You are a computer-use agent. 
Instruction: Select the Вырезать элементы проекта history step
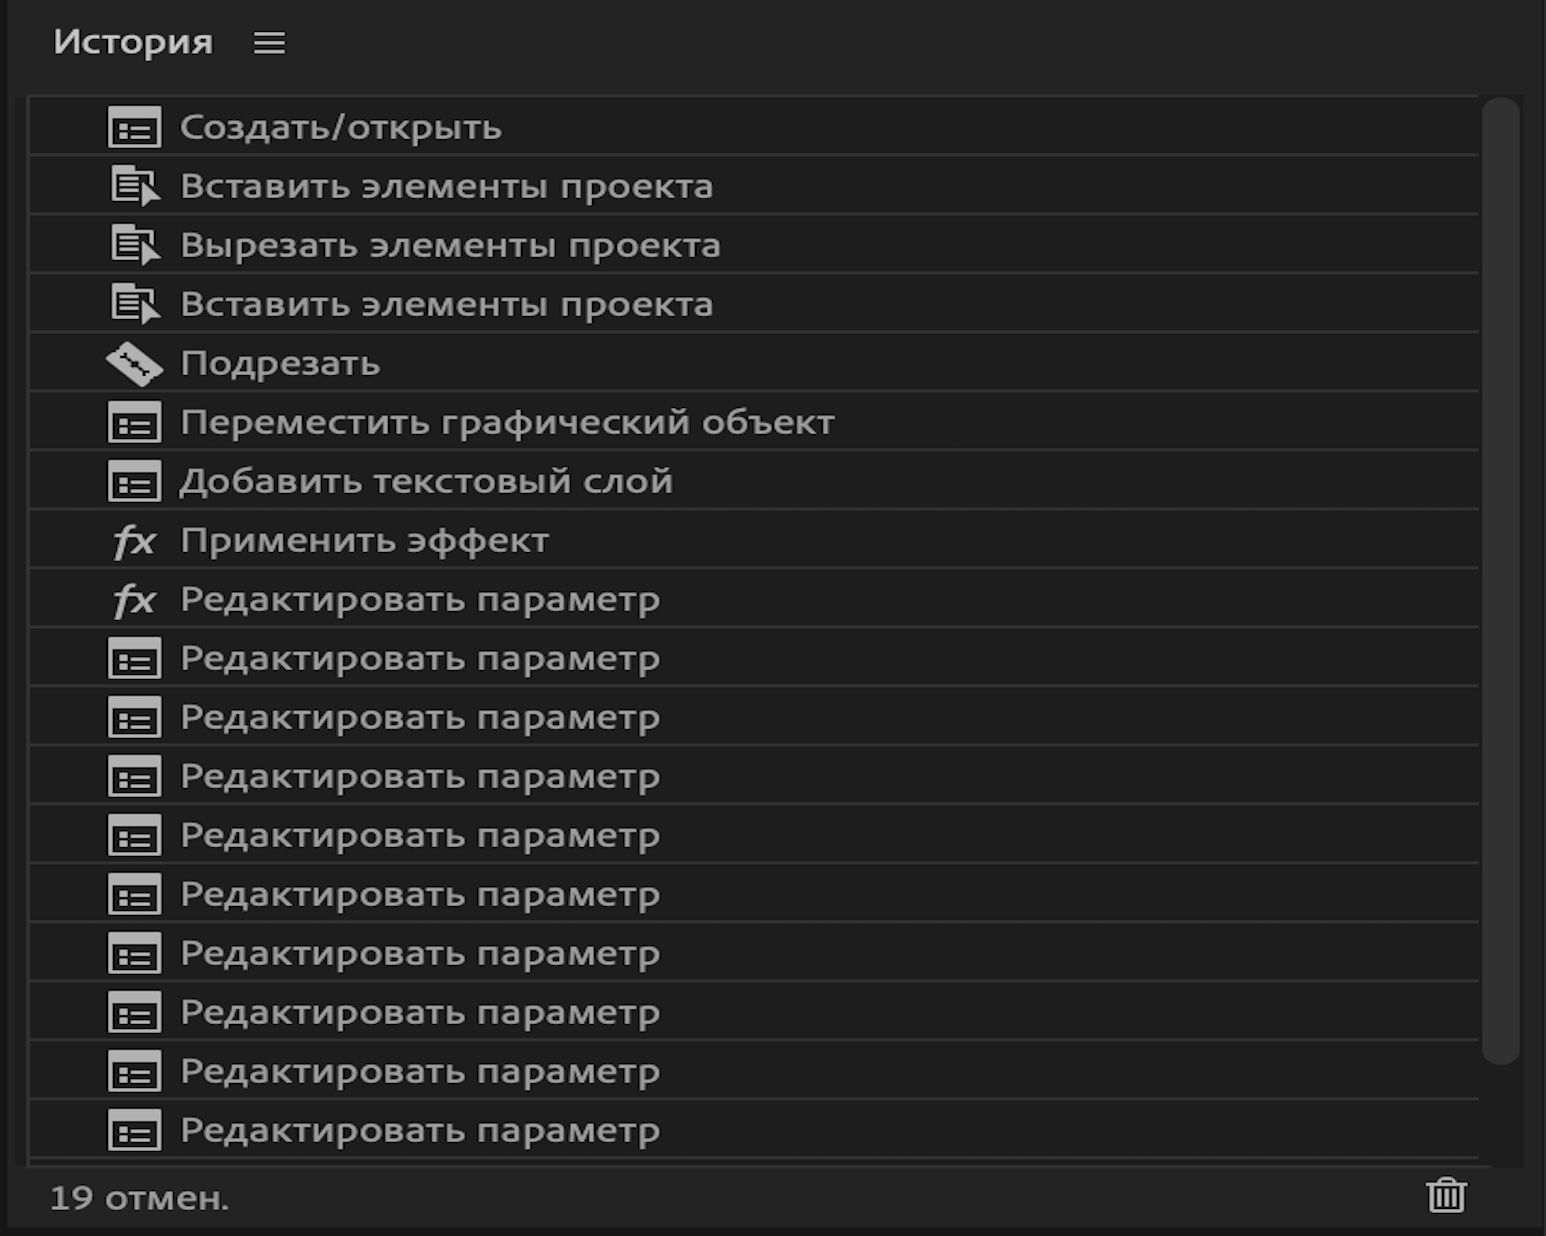(x=451, y=245)
